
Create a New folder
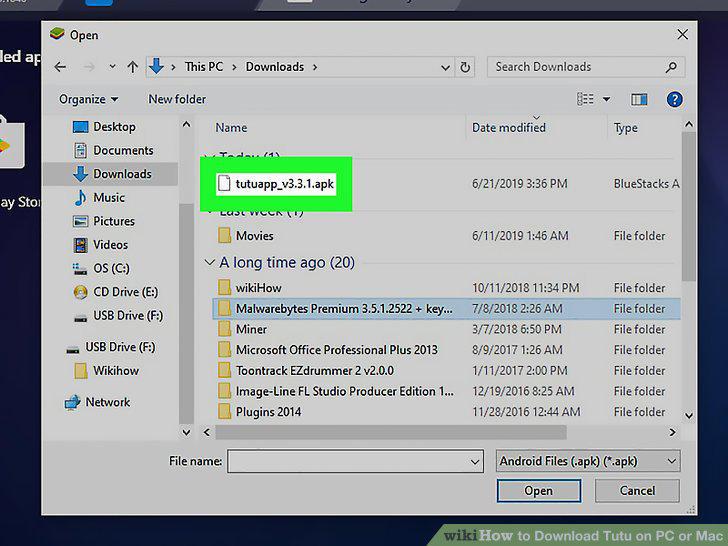[177, 99]
